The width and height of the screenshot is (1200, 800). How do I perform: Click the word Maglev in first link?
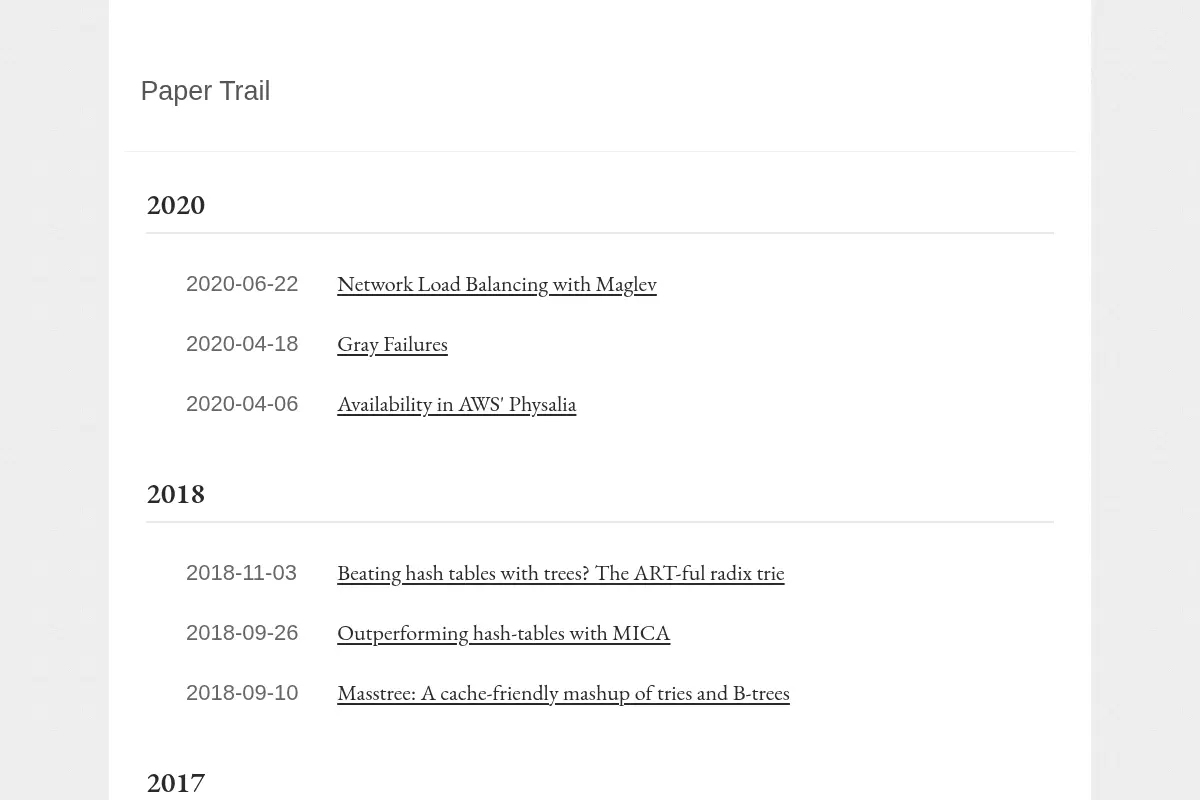626,284
